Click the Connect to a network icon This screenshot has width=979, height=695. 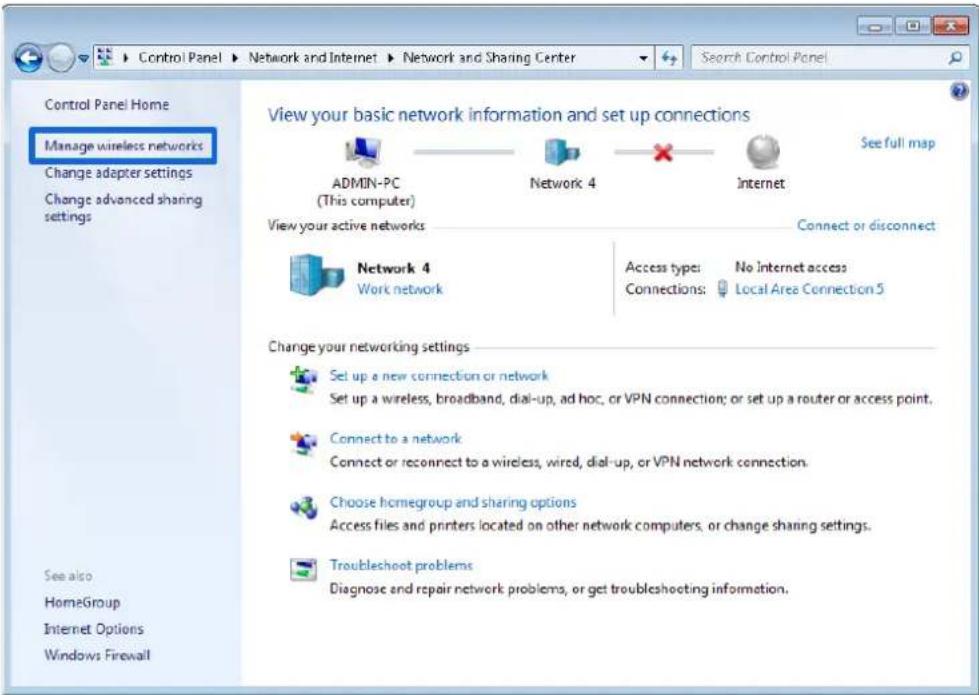(304, 443)
